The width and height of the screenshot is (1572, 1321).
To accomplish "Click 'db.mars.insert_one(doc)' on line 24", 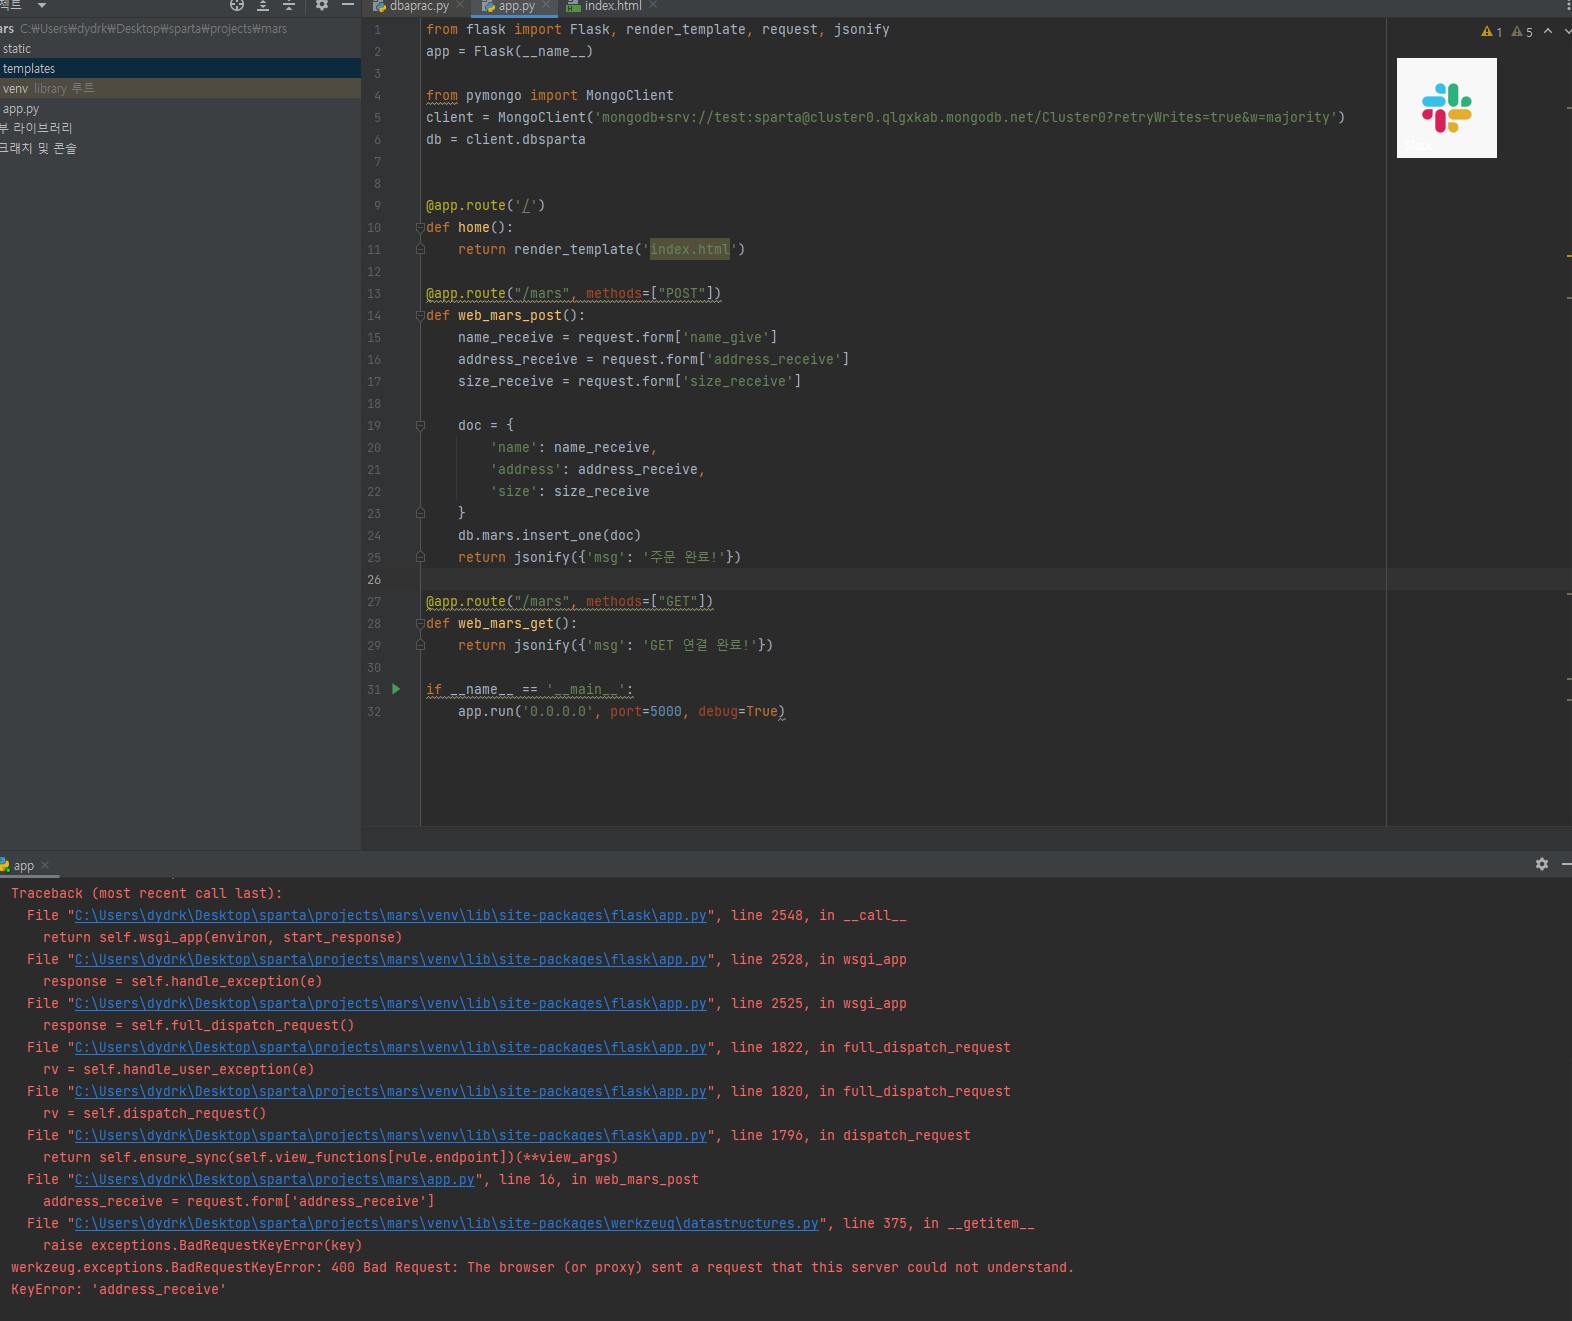I will pos(550,536).
